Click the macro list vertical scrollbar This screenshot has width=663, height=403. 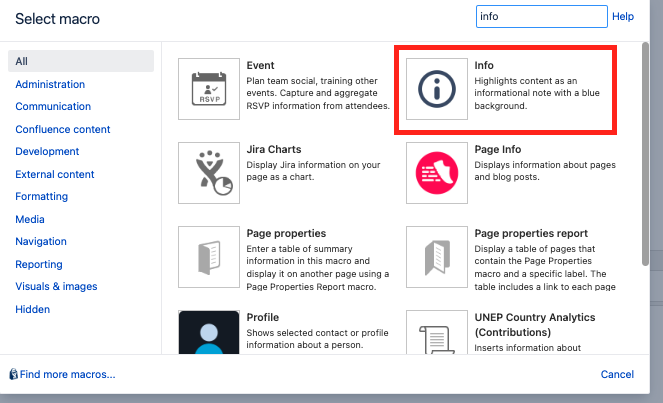(x=645, y=154)
